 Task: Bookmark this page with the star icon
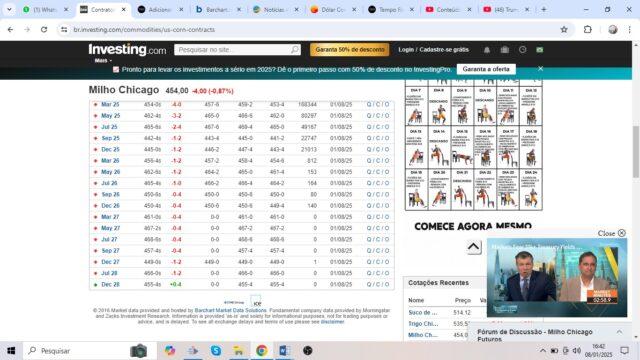[x=564, y=29]
